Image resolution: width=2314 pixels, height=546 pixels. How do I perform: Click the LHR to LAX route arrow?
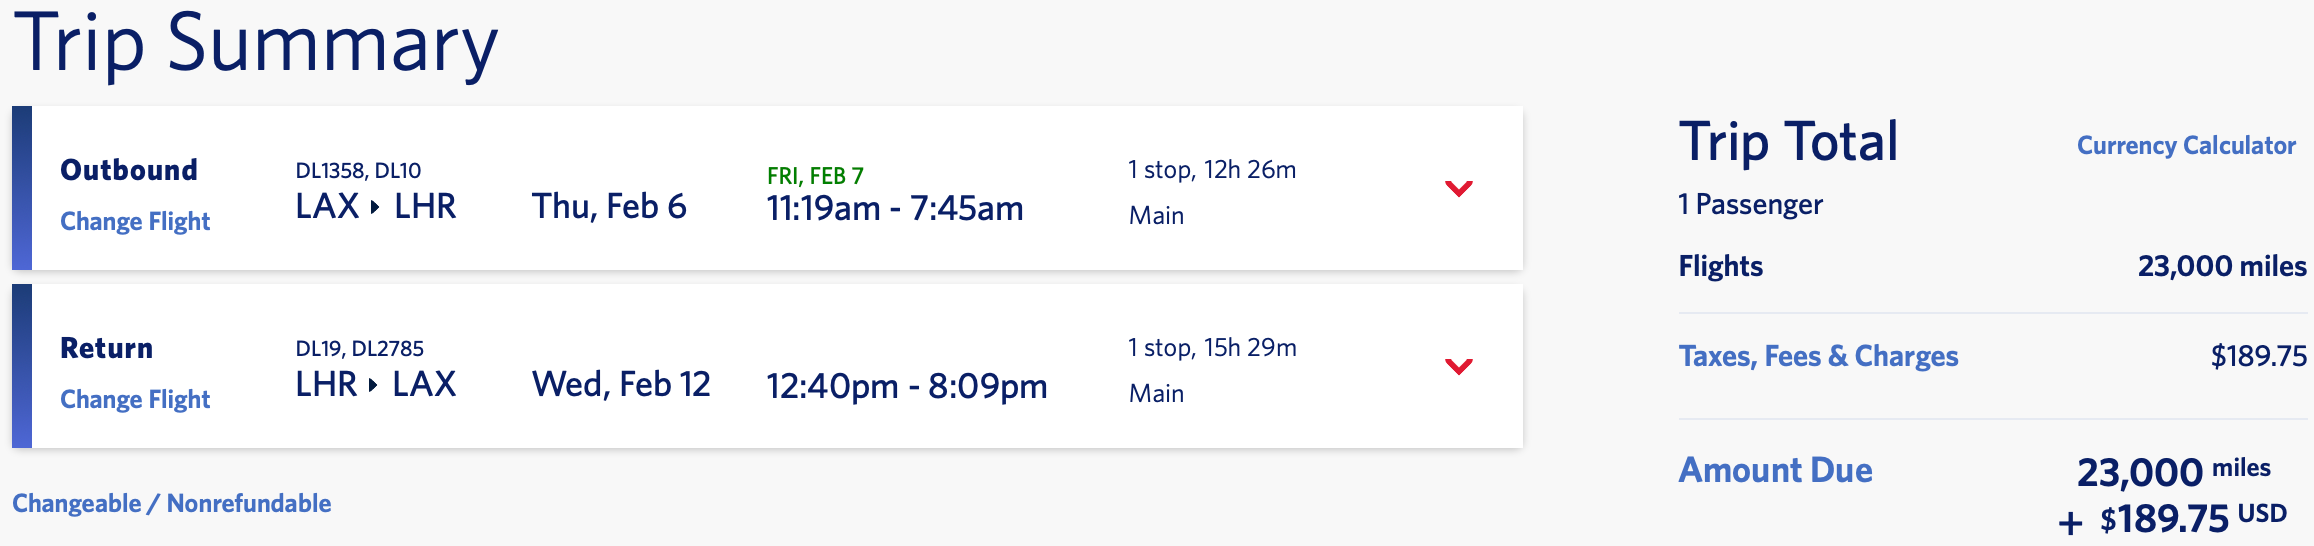[374, 385]
